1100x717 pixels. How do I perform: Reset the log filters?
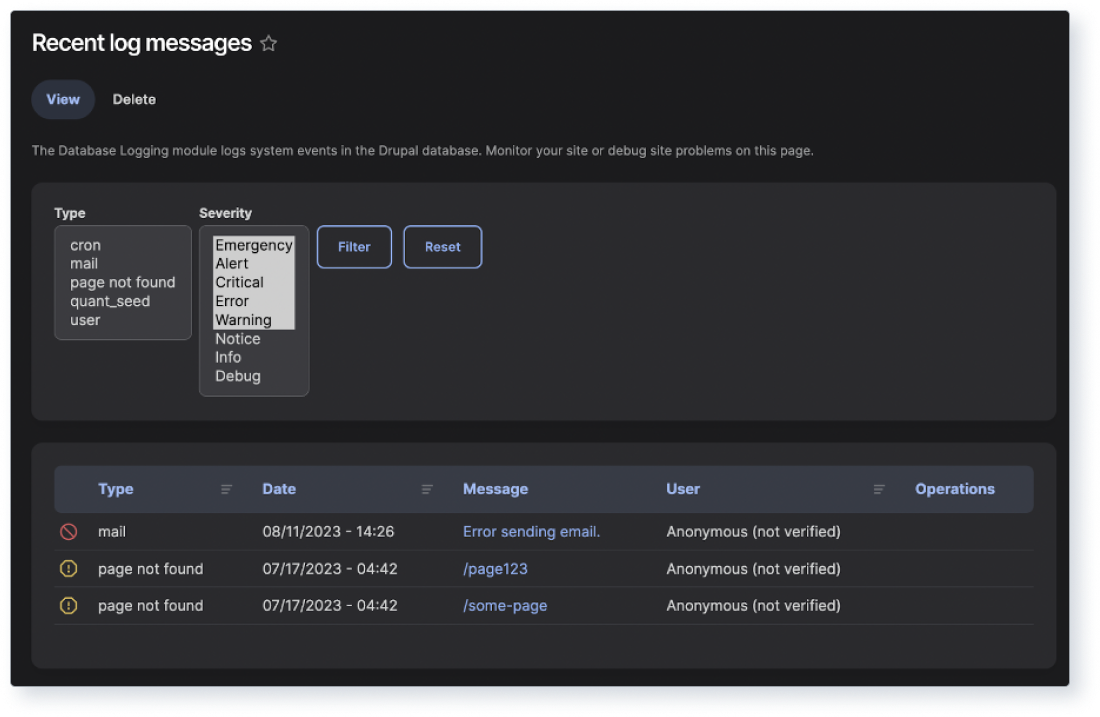pyautogui.click(x=442, y=246)
